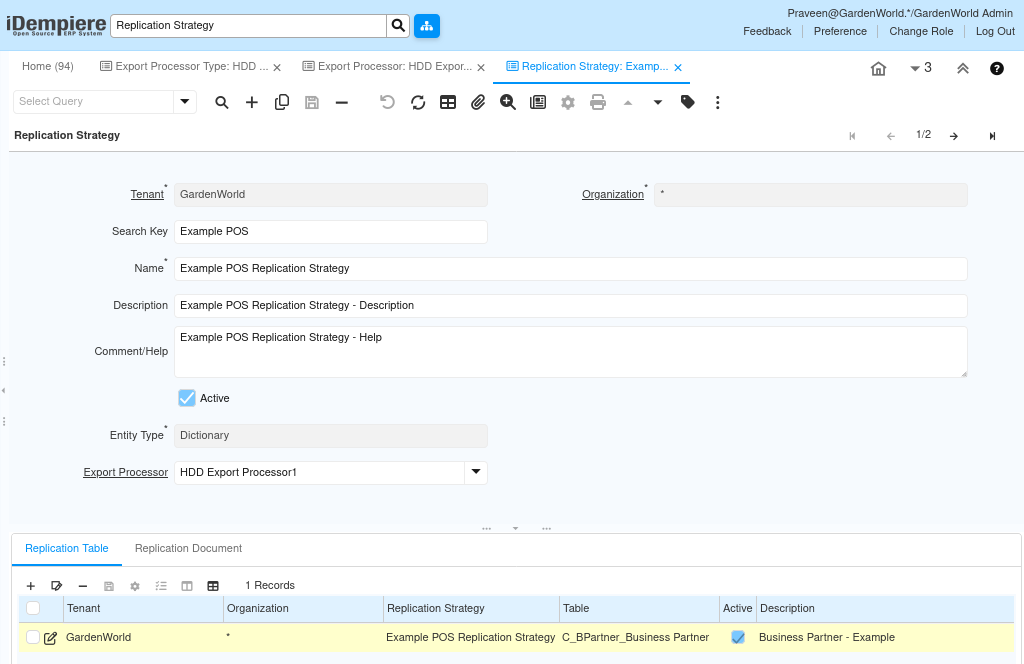Copy record using the duplicate icon
The width and height of the screenshot is (1024, 664).
pyautogui.click(x=281, y=103)
